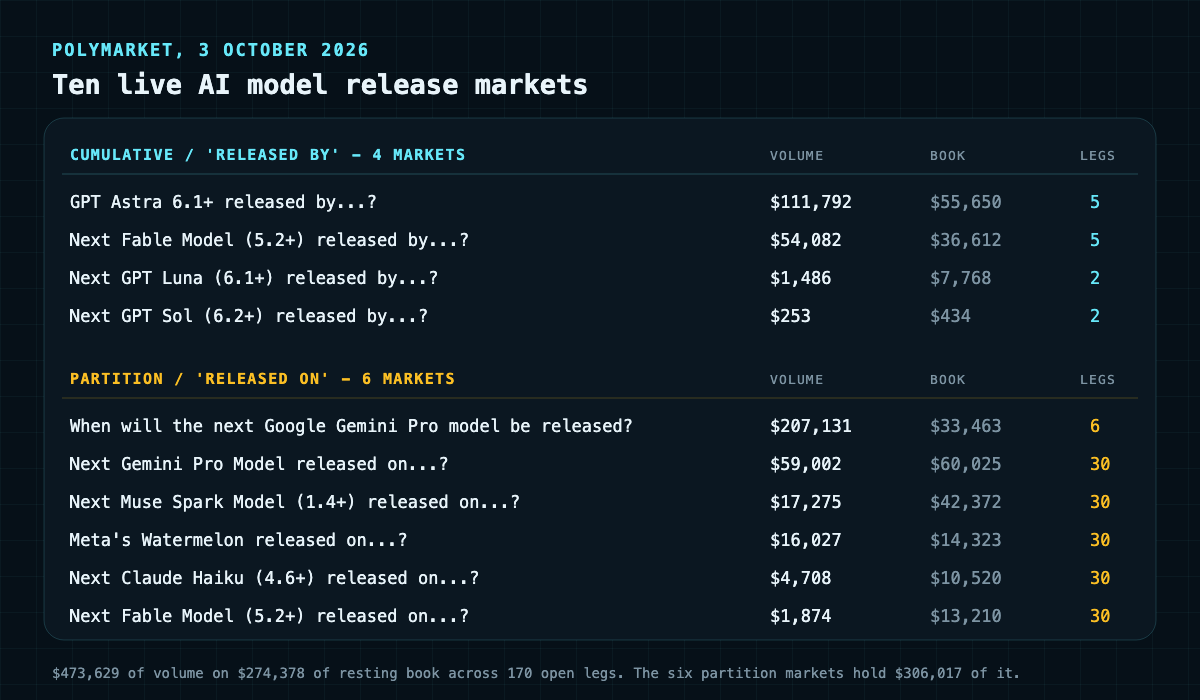Select the book value $434
This screenshot has height=700, width=1200.
click(x=950, y=316)
